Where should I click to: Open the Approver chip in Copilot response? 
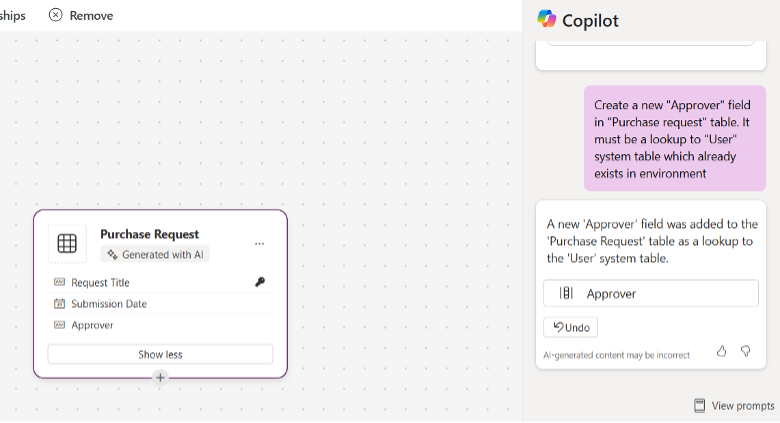(651, 293)
